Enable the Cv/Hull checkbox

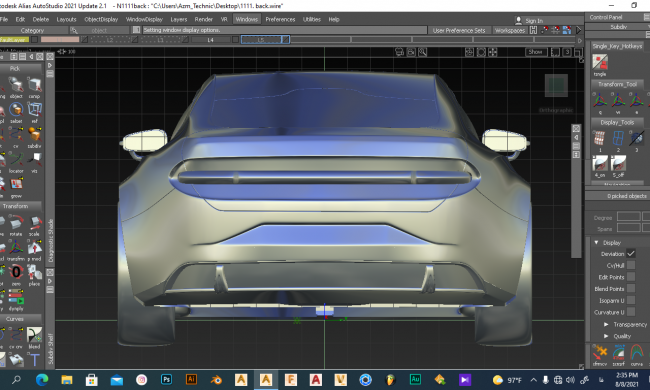631,265
